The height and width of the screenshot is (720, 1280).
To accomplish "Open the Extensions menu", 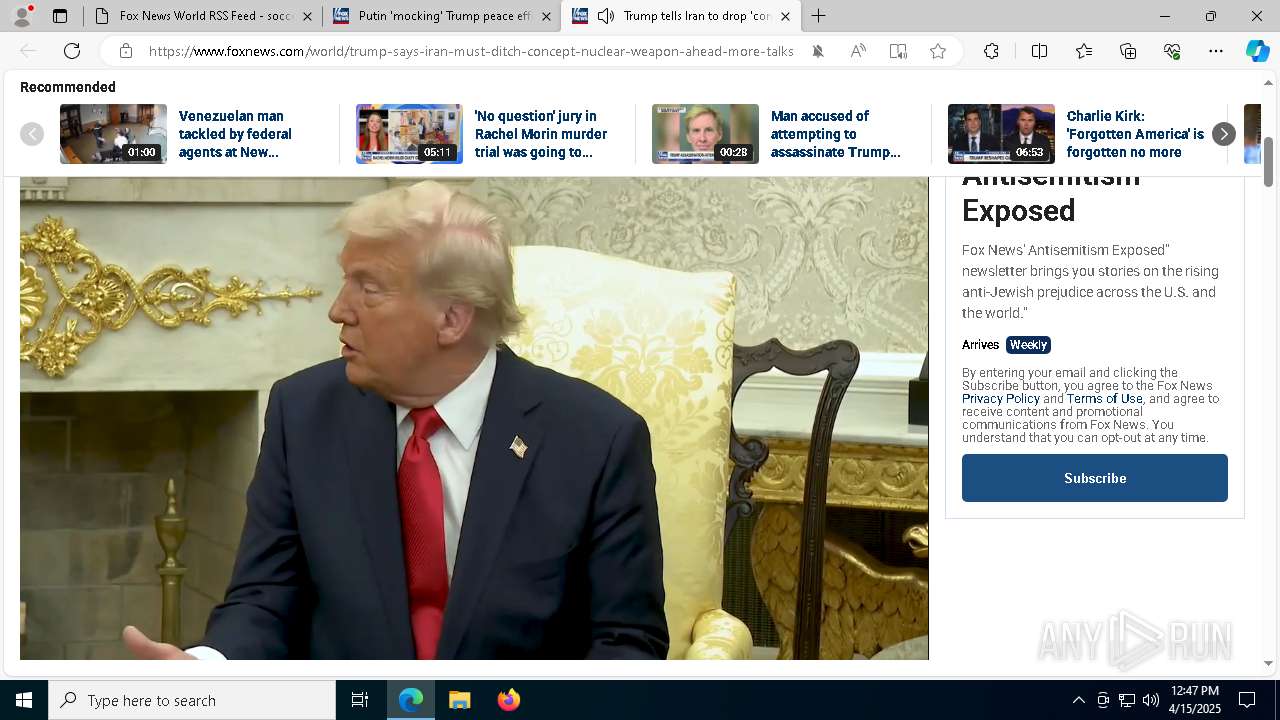I will tap(991, 51).
